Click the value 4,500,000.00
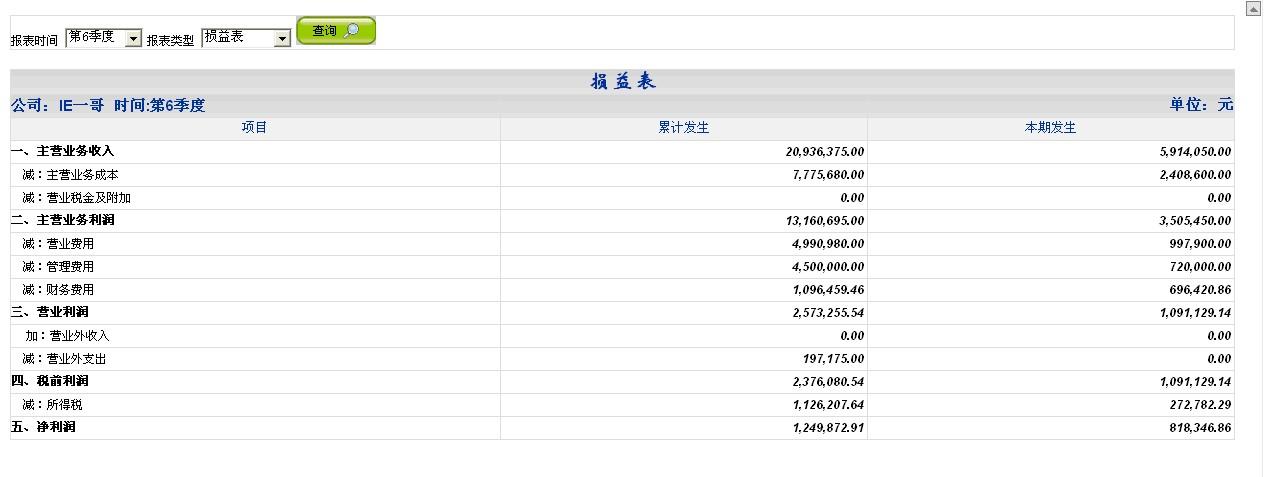The height and width of the screenshot is (477, 1267). [x=828, y=267]
